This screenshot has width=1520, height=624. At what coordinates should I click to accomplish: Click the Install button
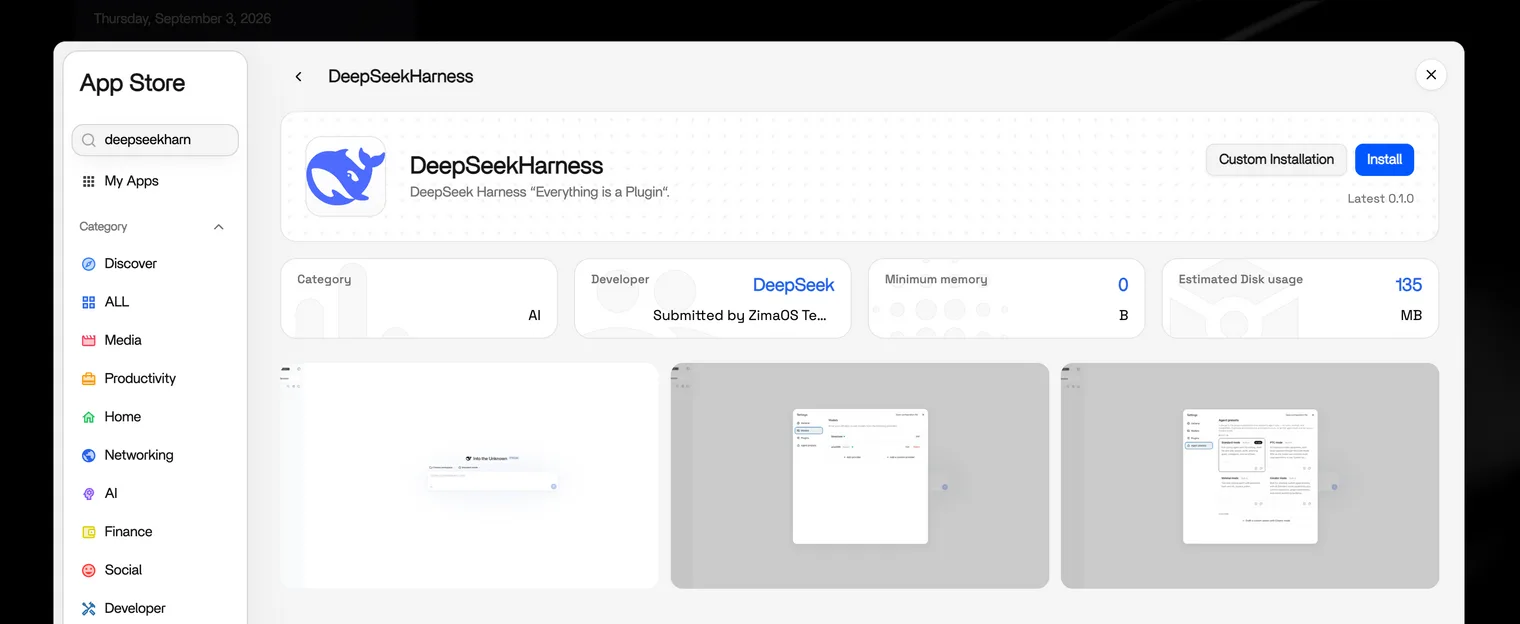(x=1384, y=160)
